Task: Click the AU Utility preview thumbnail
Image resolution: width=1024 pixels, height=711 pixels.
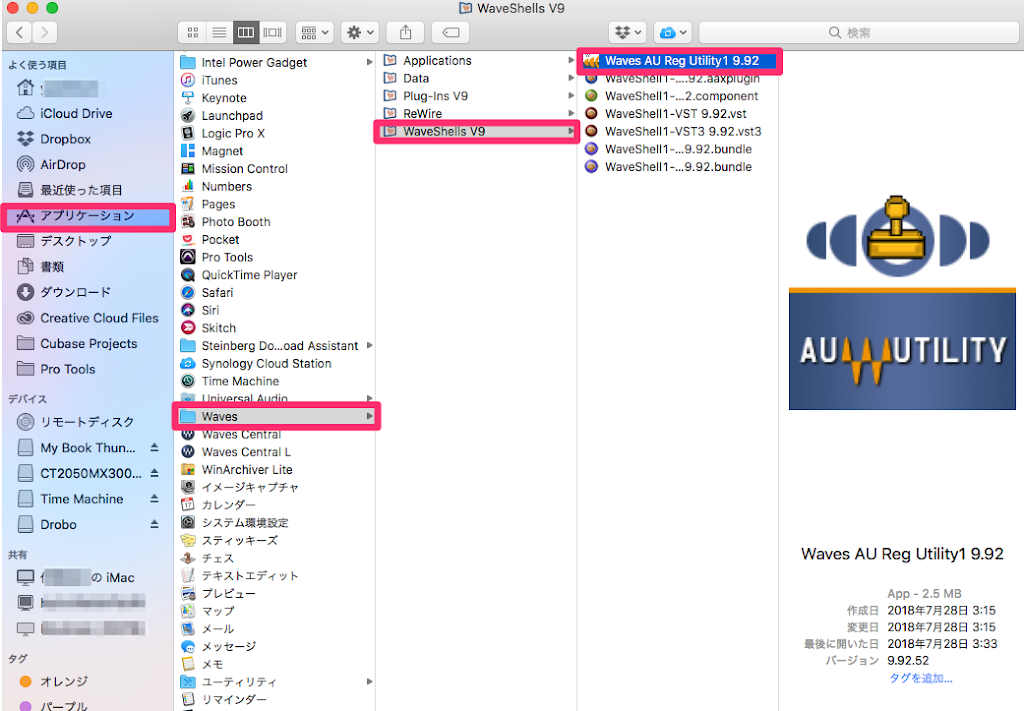Action: click(902, 303)
